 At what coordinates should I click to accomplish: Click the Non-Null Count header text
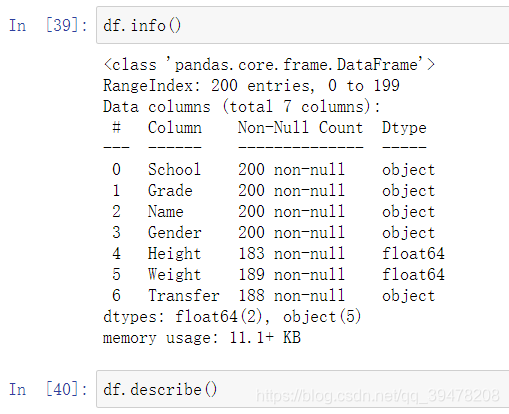tap(300, 127)
